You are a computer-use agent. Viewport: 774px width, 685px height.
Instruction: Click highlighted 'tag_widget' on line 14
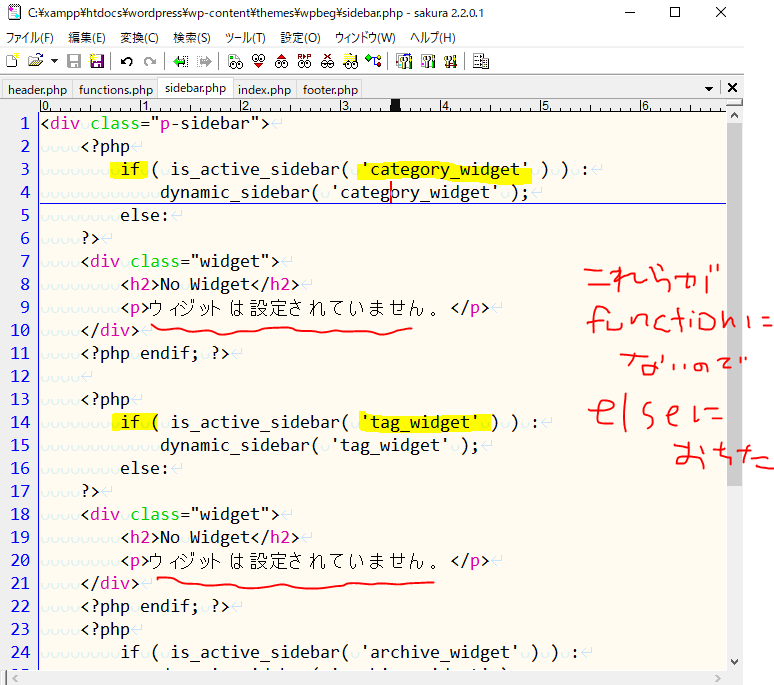419,422
